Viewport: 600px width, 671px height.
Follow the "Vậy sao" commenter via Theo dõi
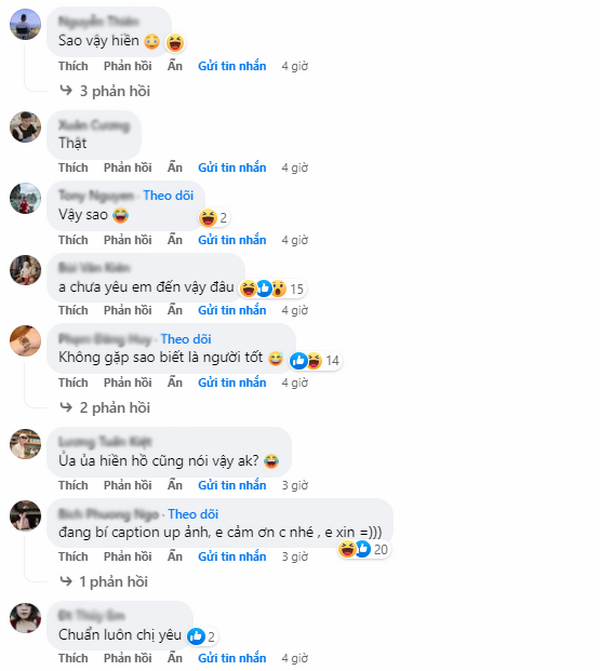click(168, 196)
